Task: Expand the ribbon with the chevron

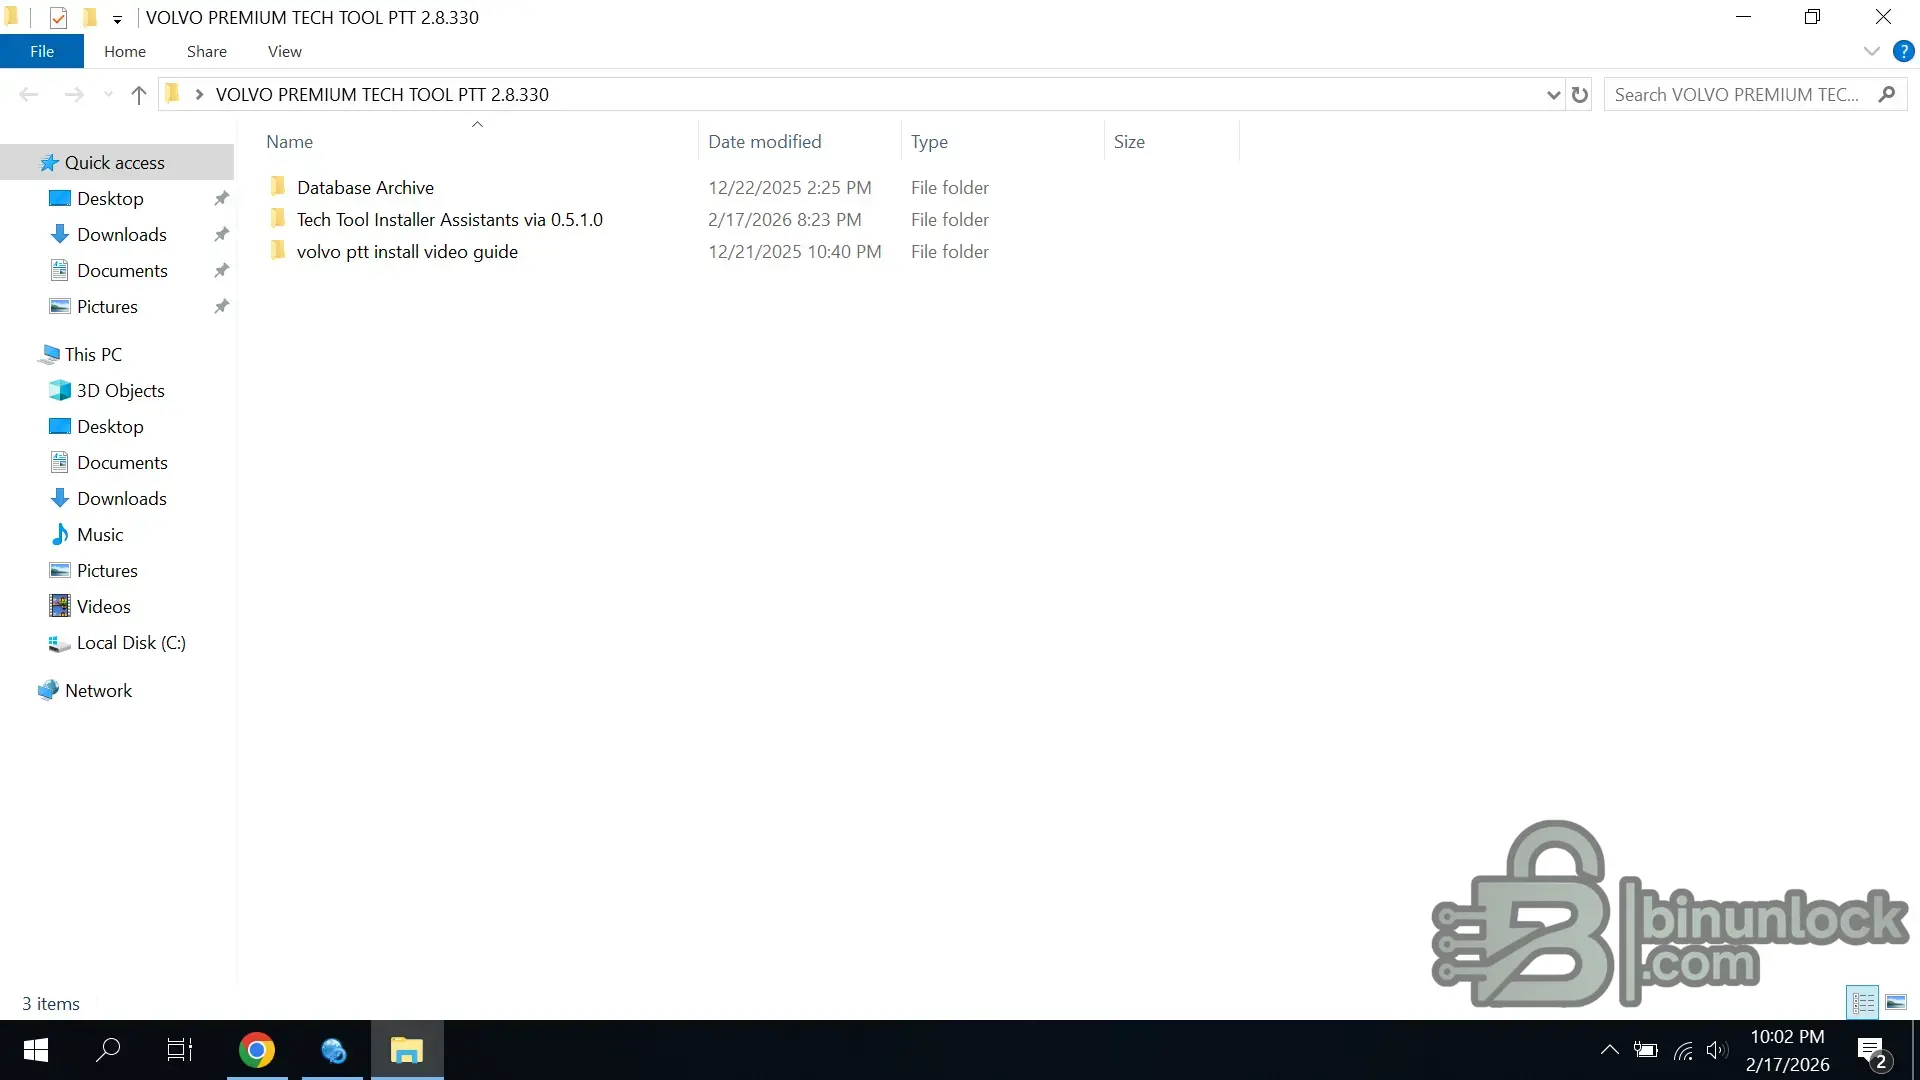Action: tap(1871, 51)
